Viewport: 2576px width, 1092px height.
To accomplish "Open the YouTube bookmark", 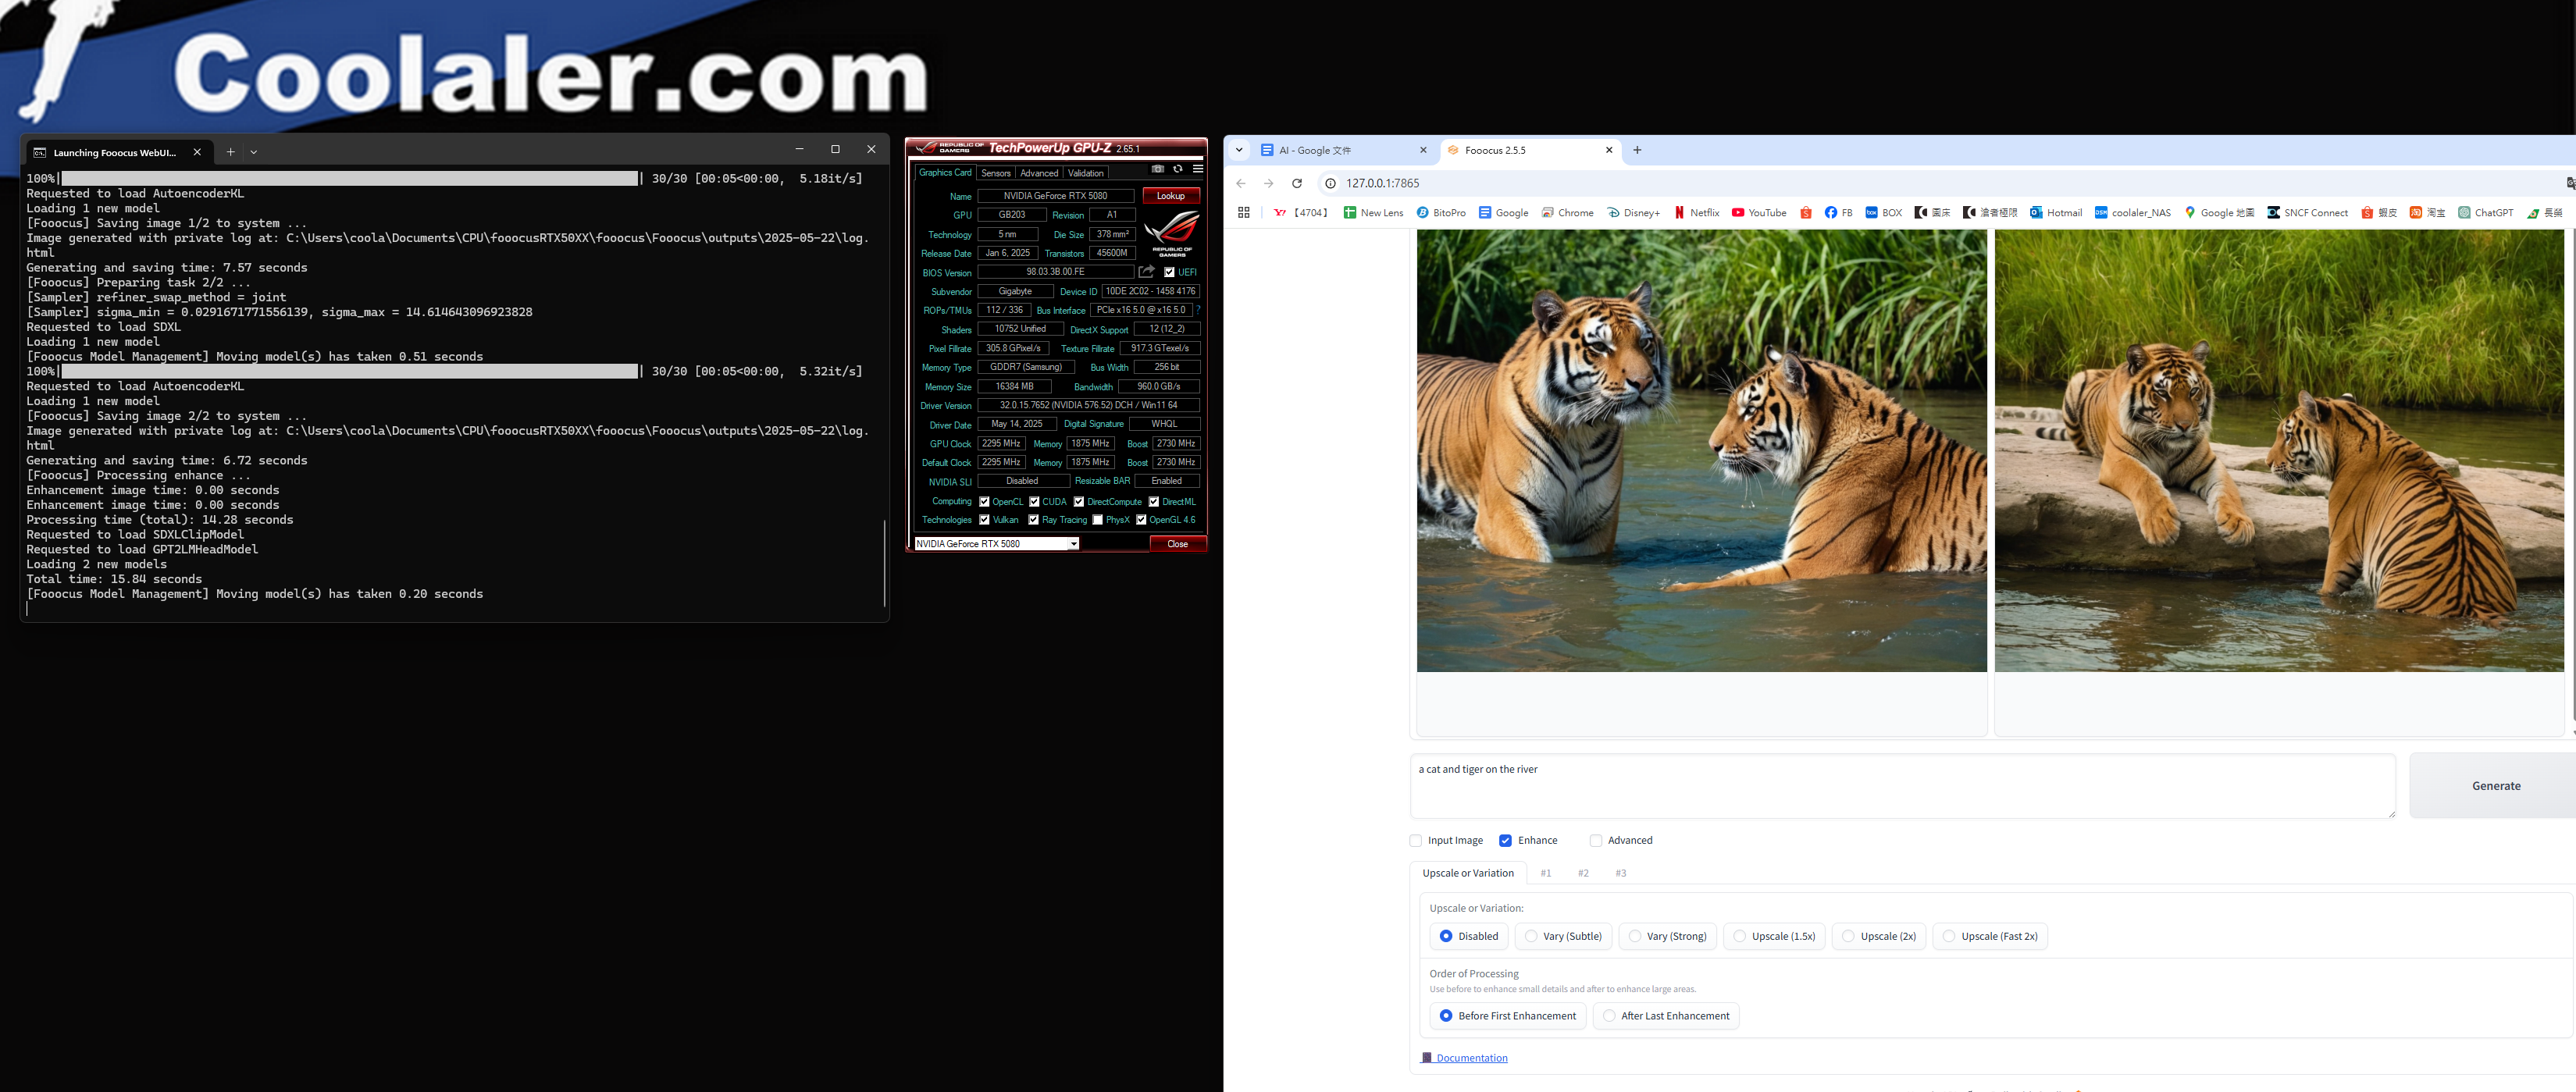I will point(1759,213).
